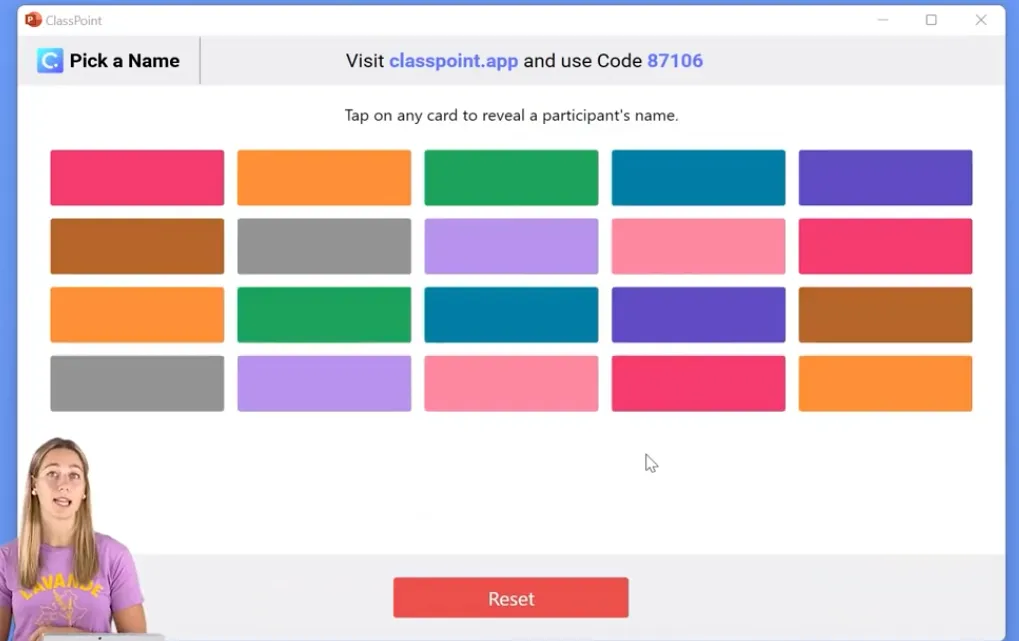This screenshot has width=1019, height=641.
Task: Reveal the orange card in the top row
Action: (x=324, y=178)
